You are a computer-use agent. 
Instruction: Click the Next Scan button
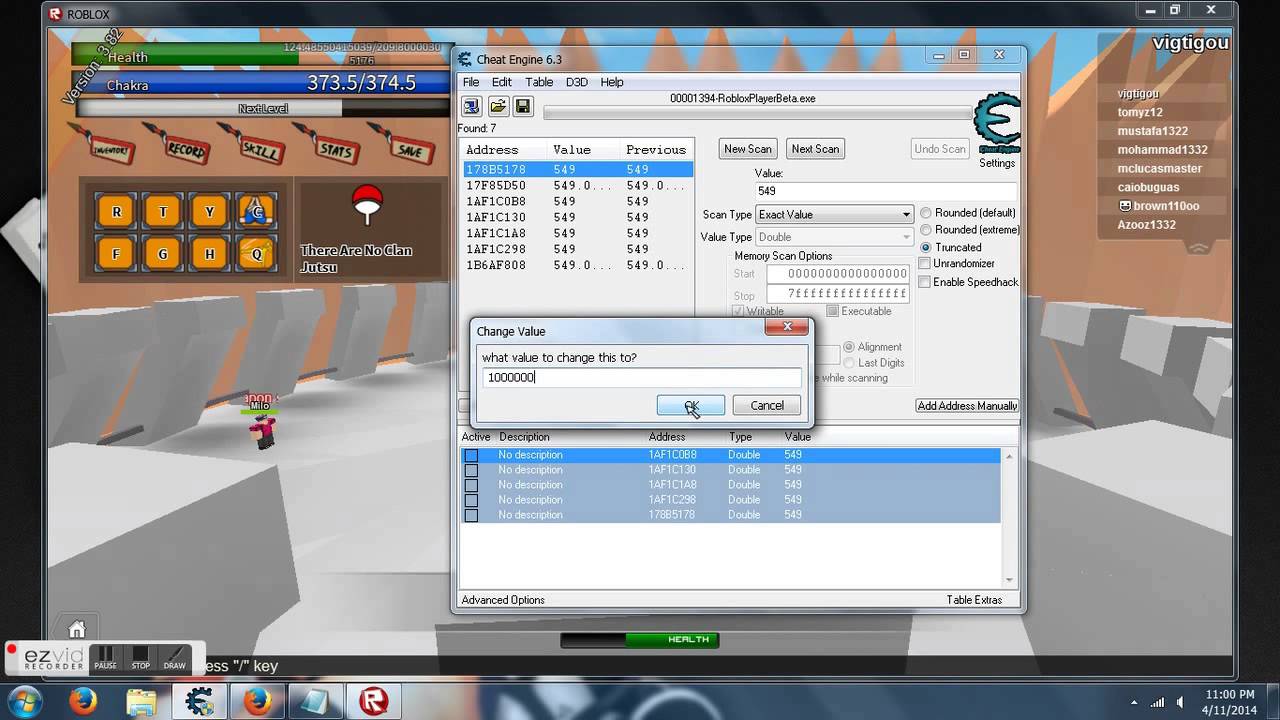coord(815,149)
